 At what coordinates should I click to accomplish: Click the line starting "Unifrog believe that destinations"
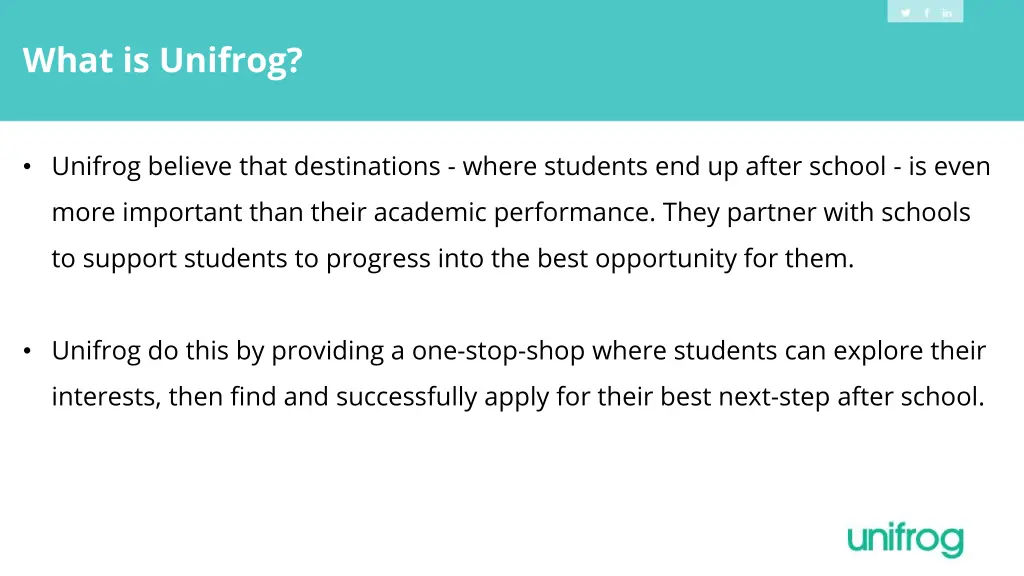click(520, 166)
